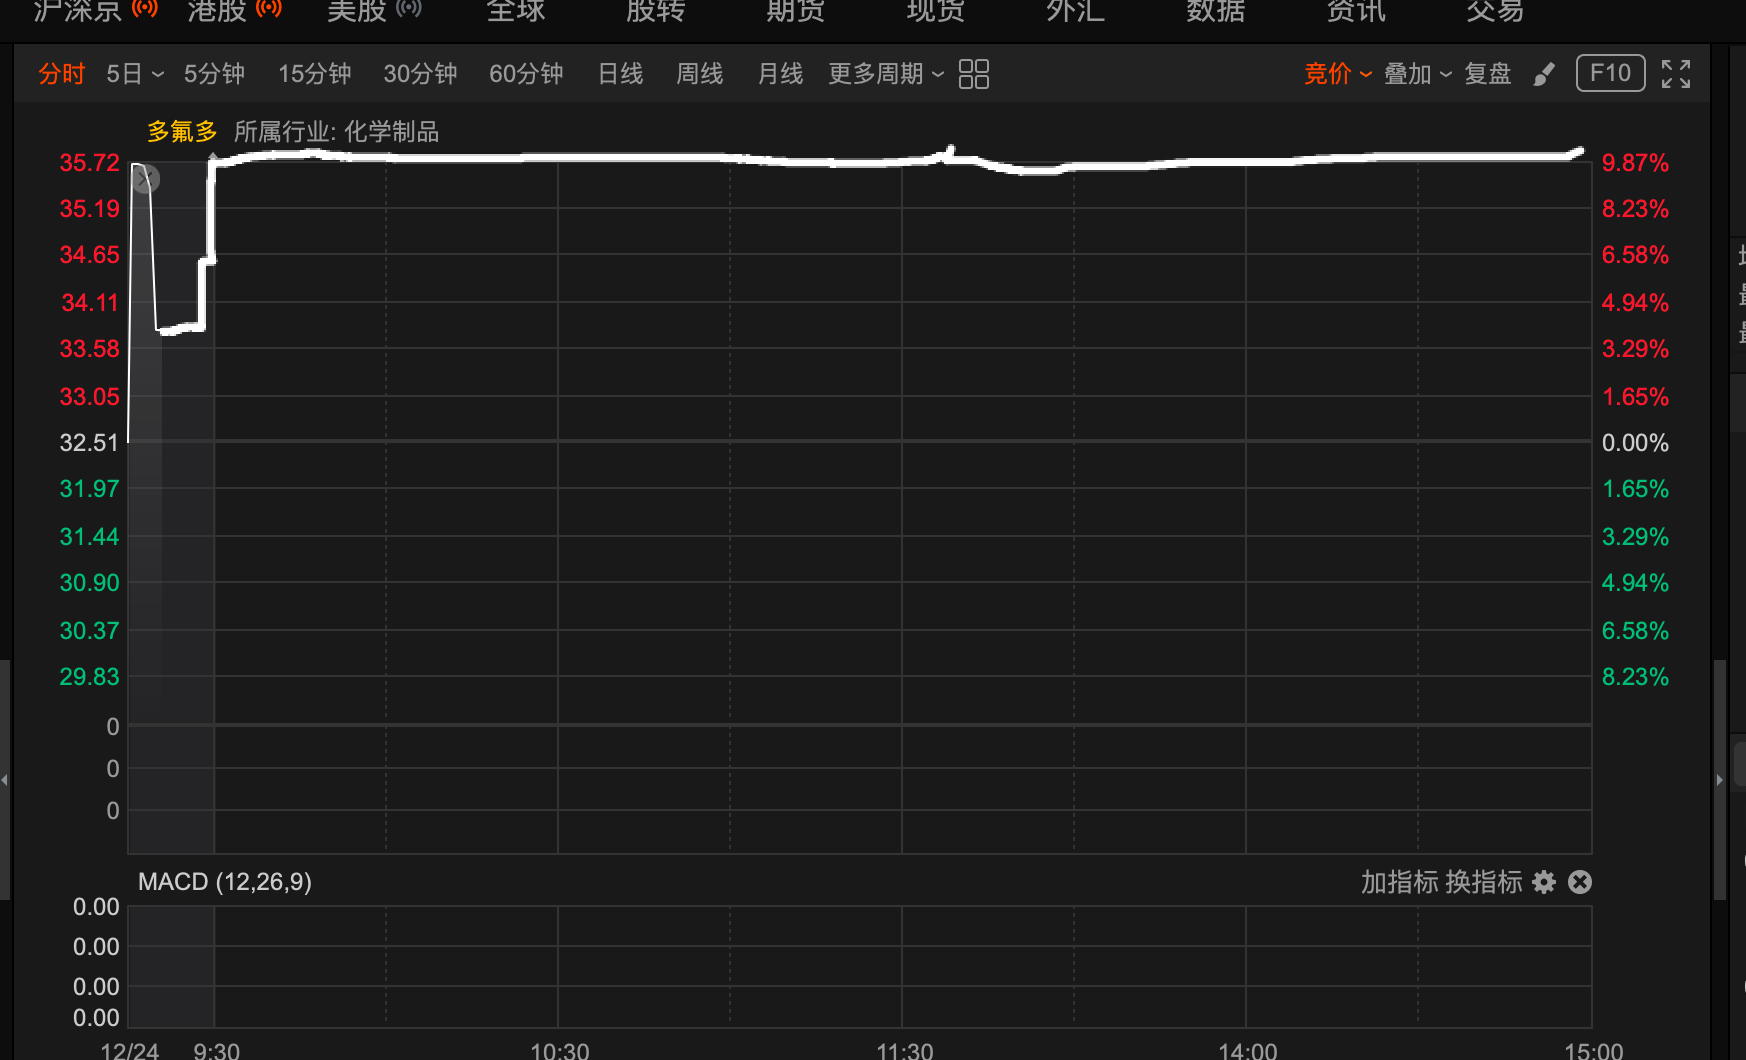
Task: Click the live signal icon beside 沪深京
Action: pyautogui.click(x=145, y=9)
